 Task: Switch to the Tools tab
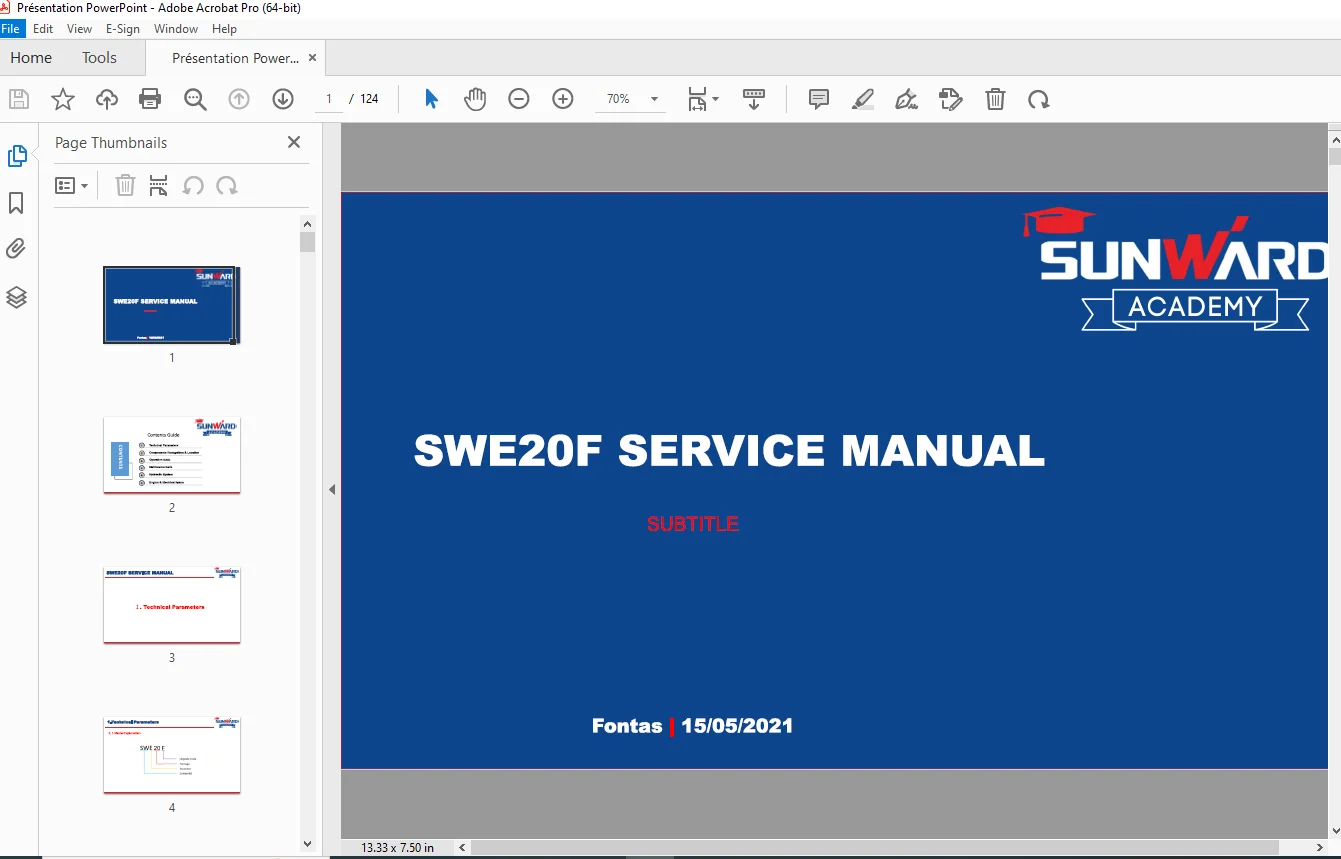(99, 58)
